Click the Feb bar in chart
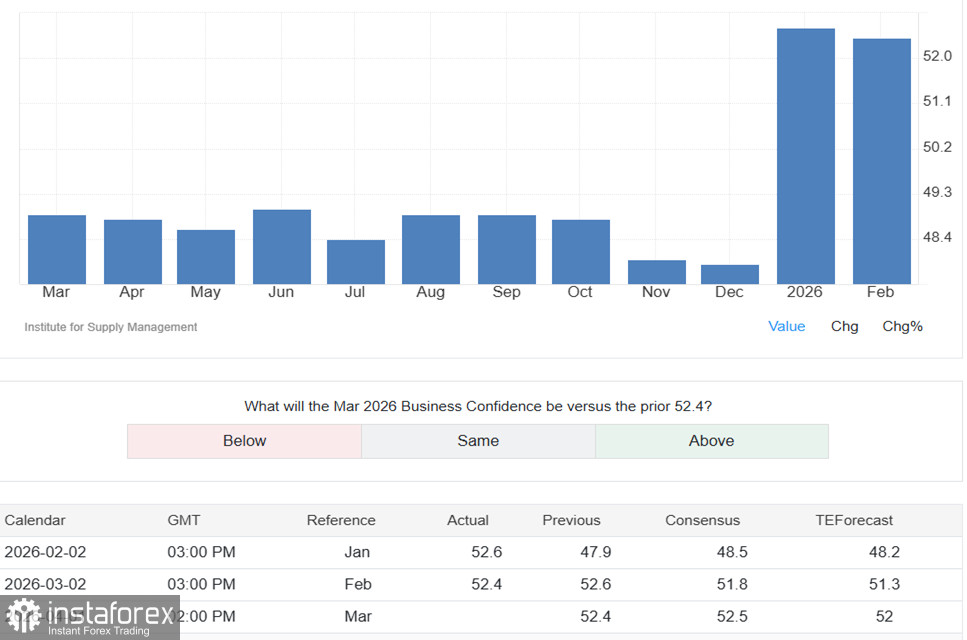The width and height of the screenshot is (967, 640). tap(881, 161)
